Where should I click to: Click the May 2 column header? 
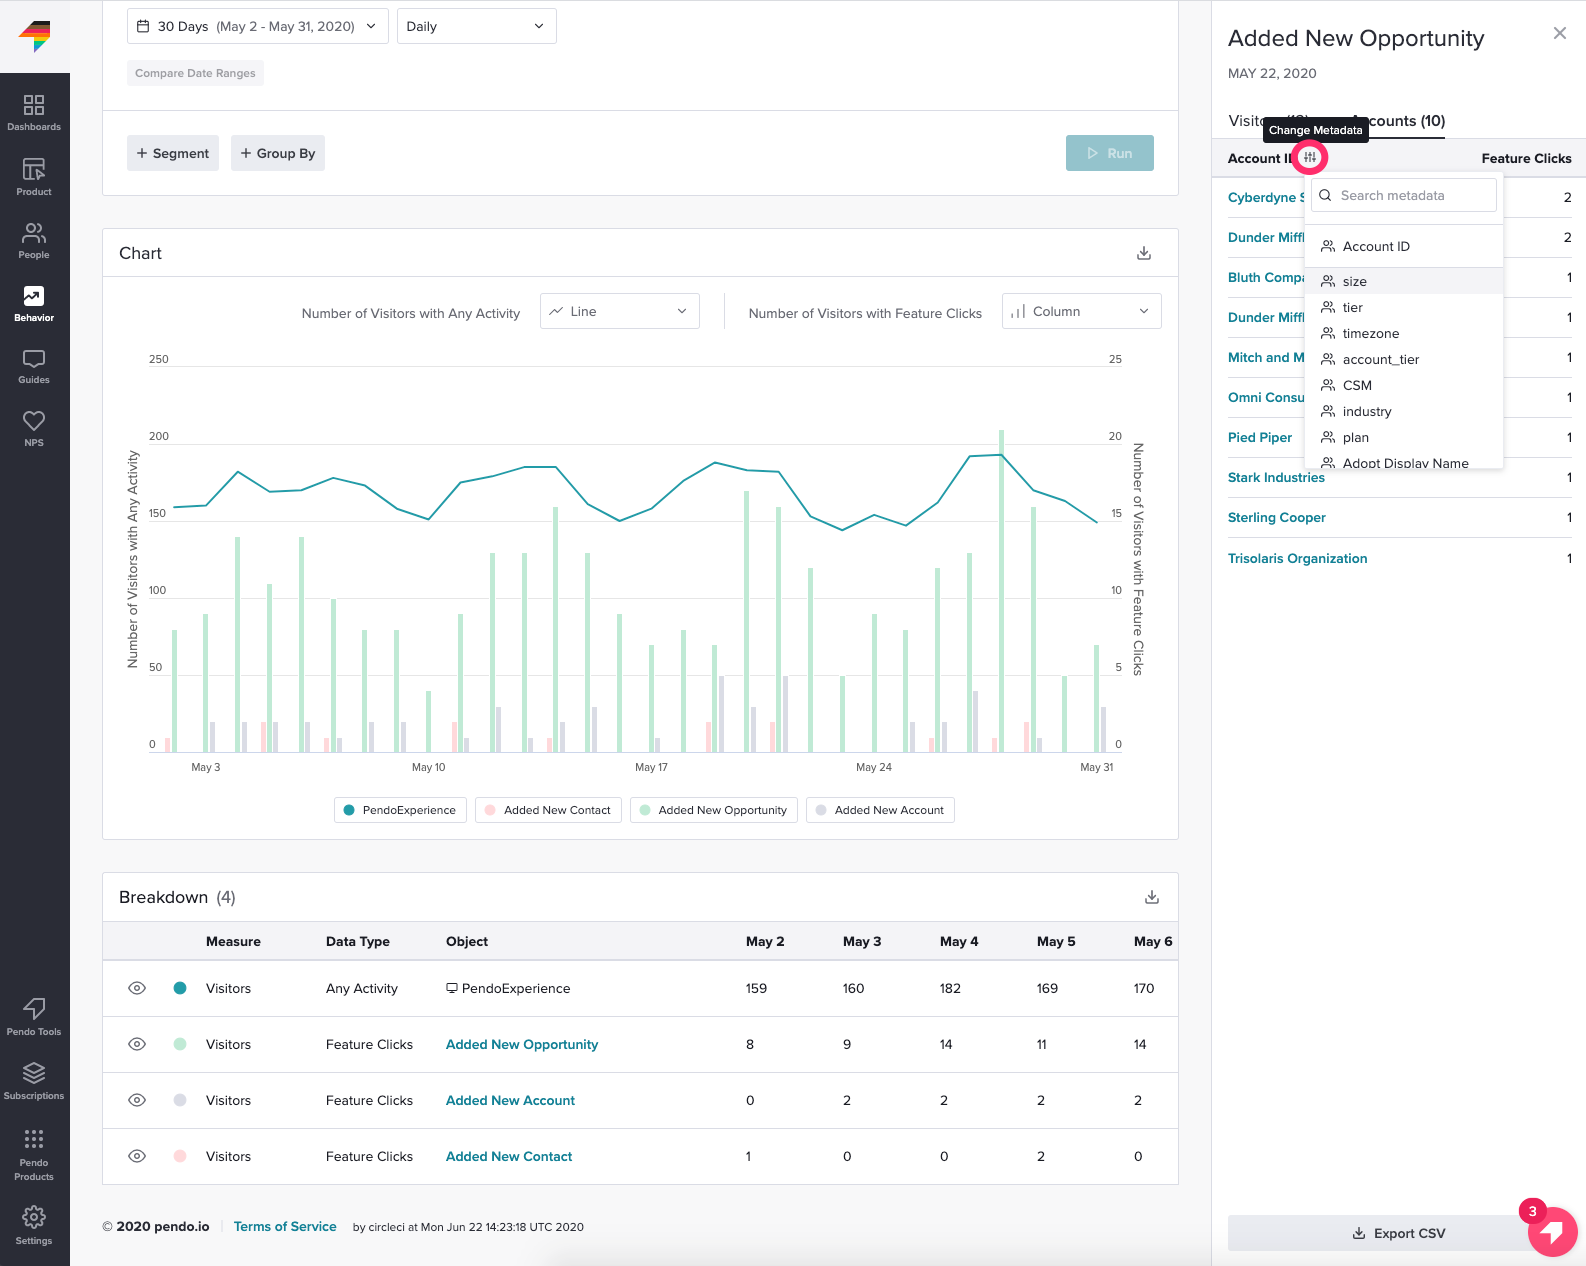pyautogui.click(x=765, y=941)
